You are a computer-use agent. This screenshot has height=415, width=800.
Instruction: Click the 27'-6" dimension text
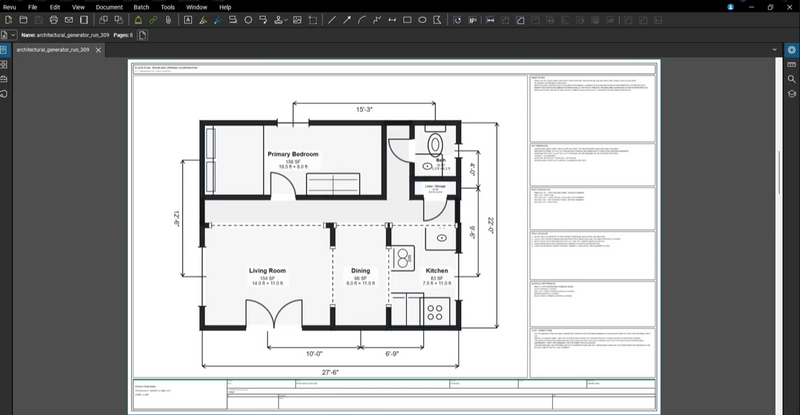[x=330, y=372]
